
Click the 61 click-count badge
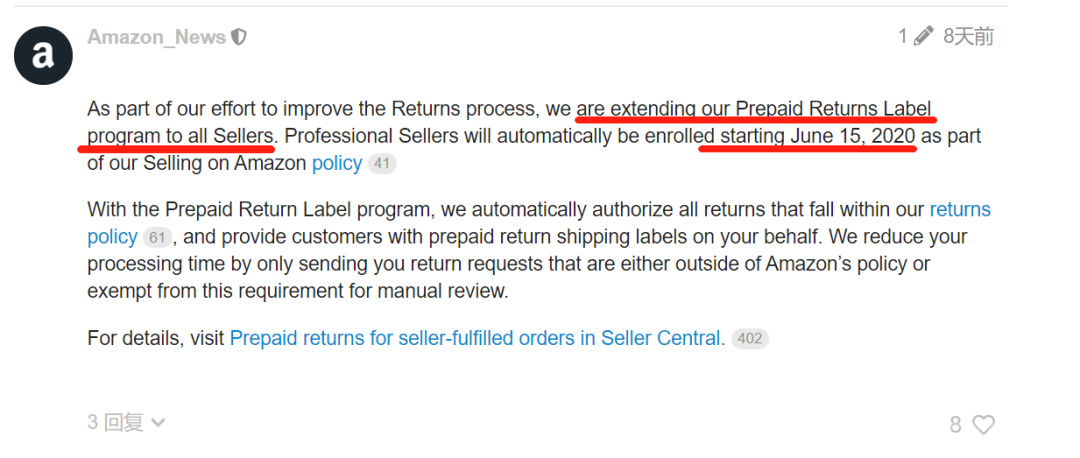point(158,238)
